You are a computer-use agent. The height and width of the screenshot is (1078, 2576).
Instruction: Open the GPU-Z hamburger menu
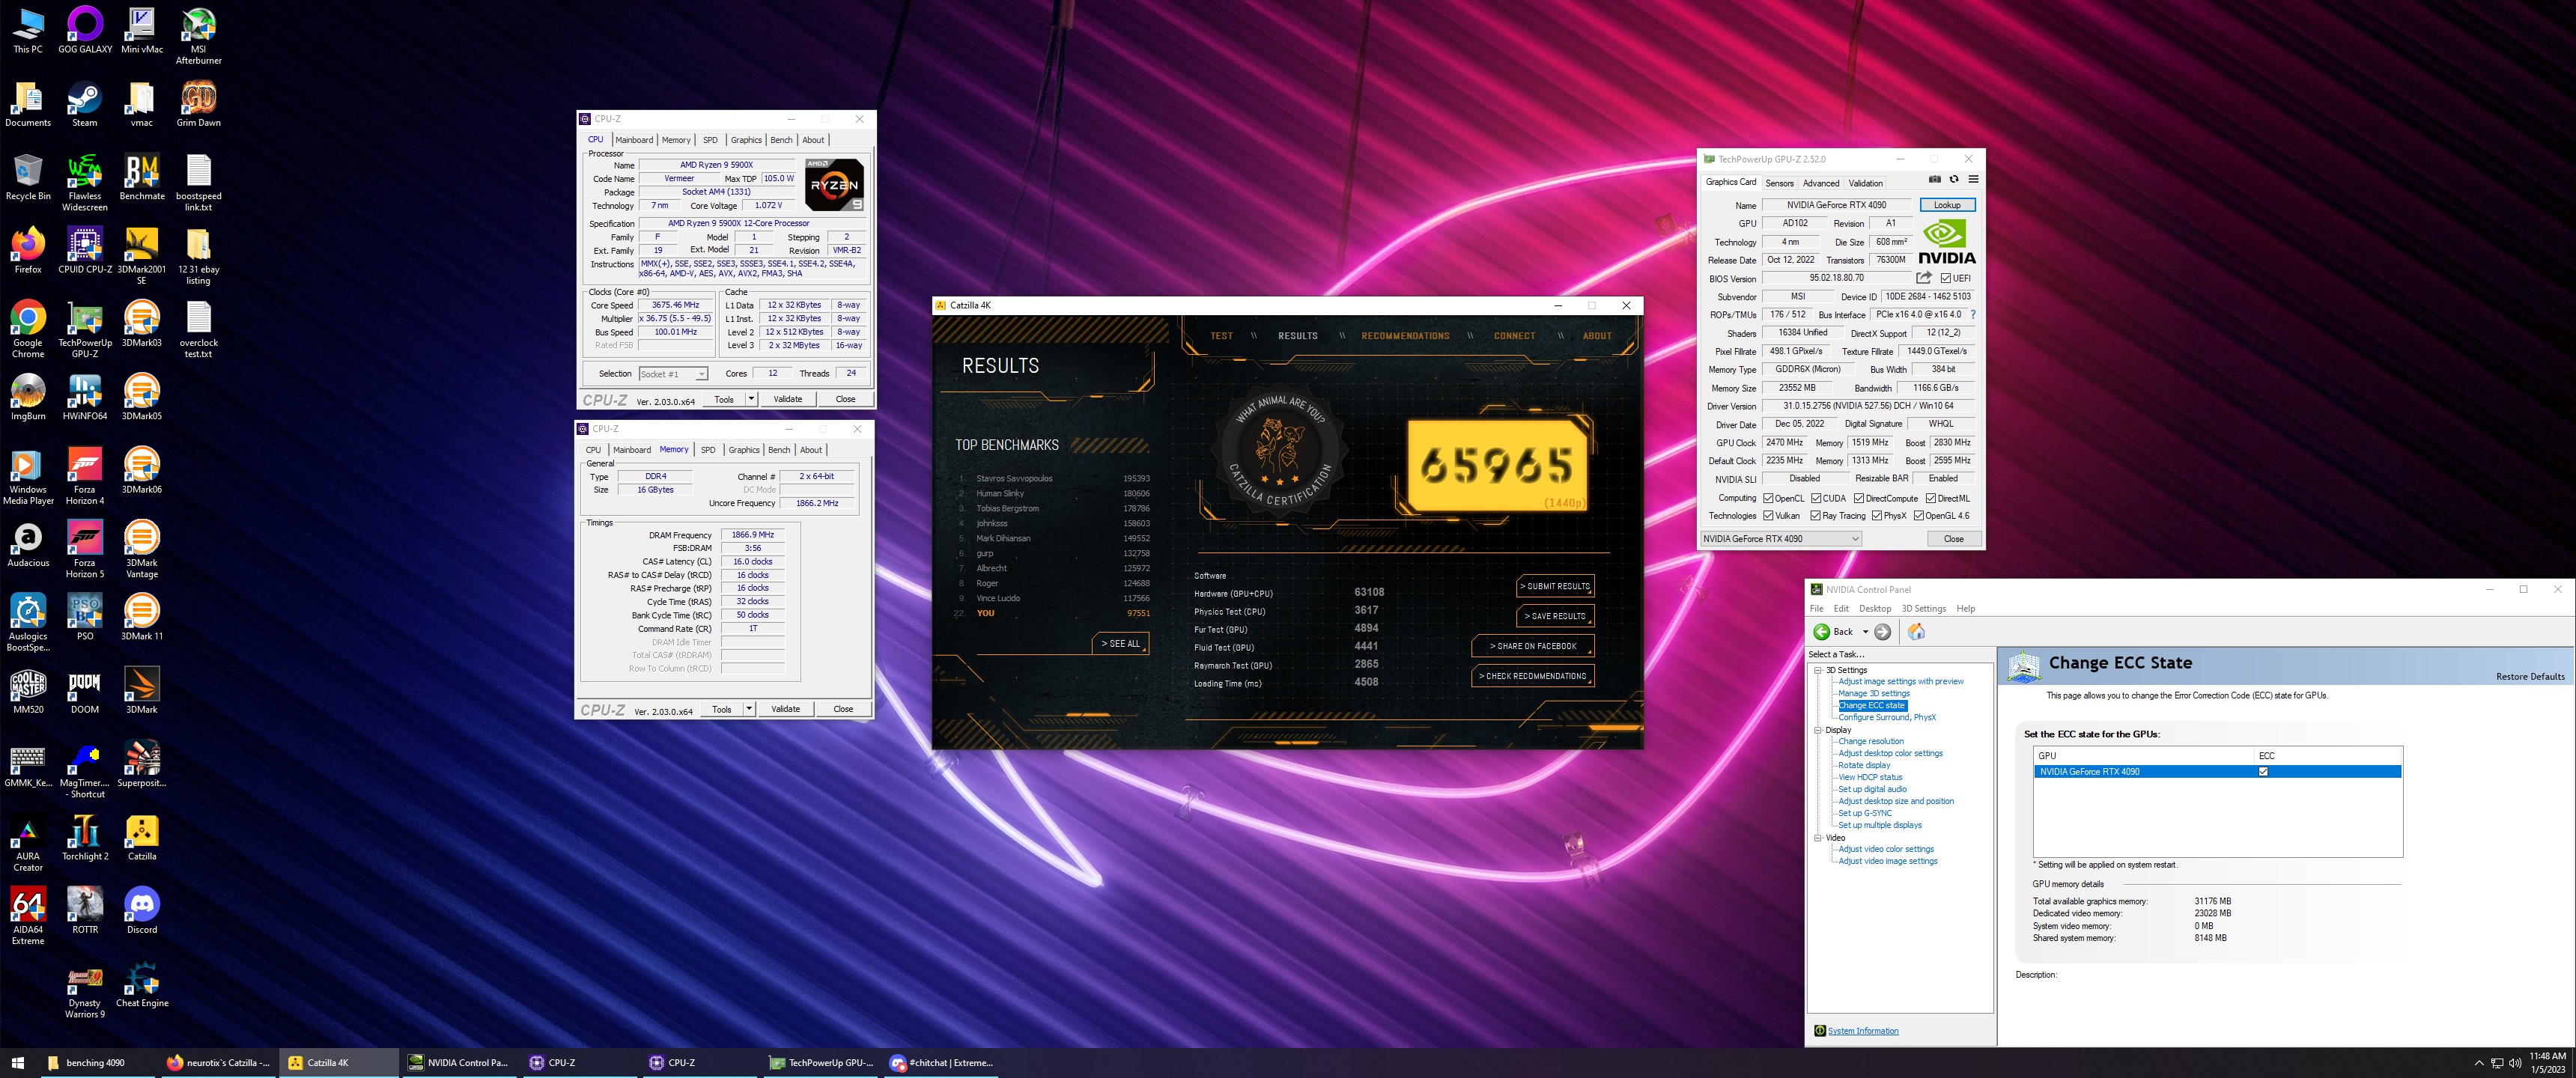click(x=1973, y=180)
